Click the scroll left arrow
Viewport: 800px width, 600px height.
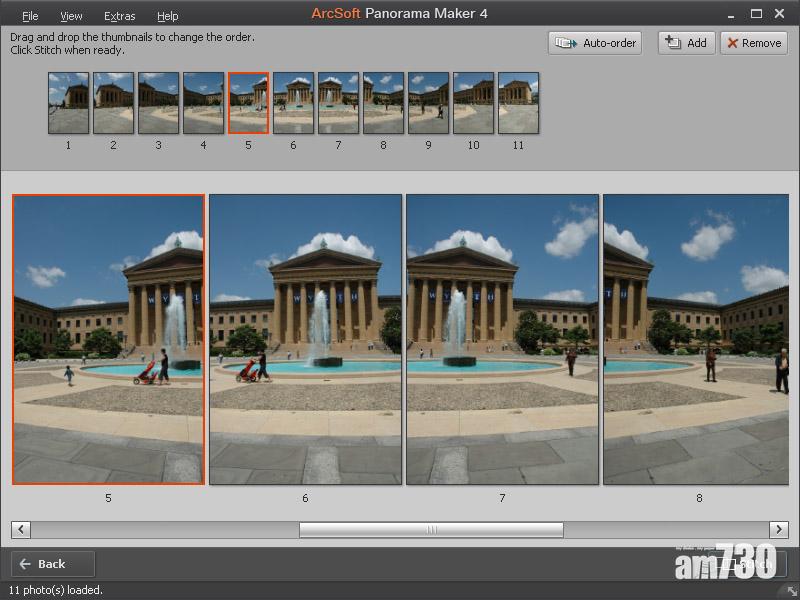(21, 529)
